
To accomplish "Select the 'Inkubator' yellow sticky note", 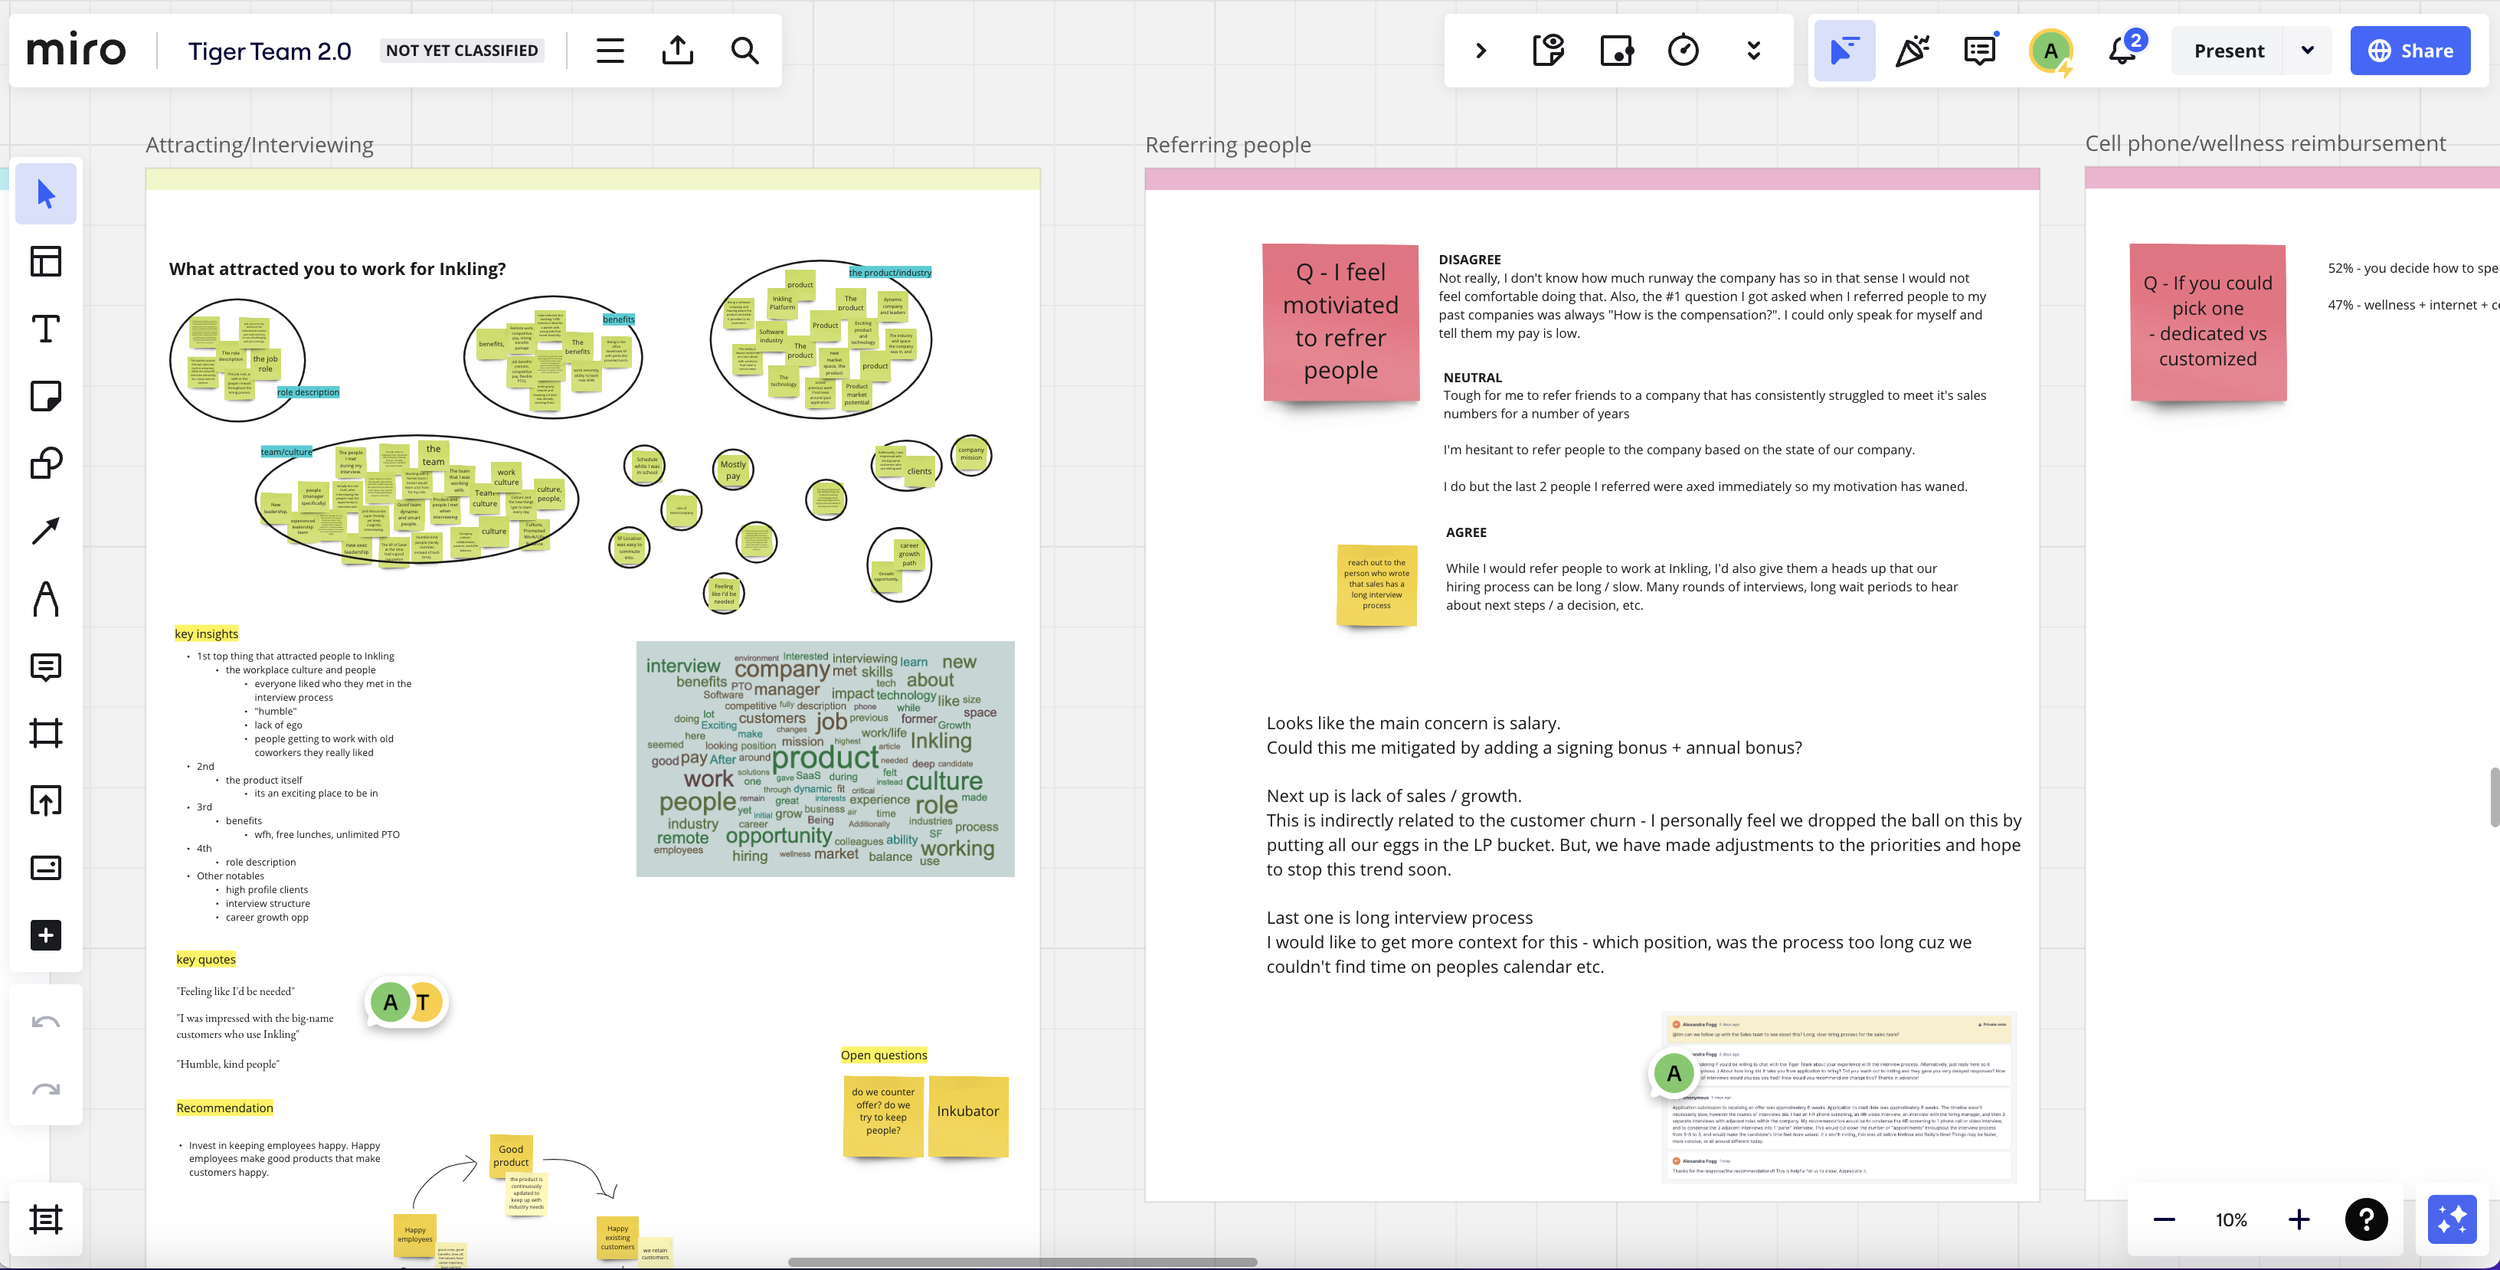I will [x=968, y=1116].
